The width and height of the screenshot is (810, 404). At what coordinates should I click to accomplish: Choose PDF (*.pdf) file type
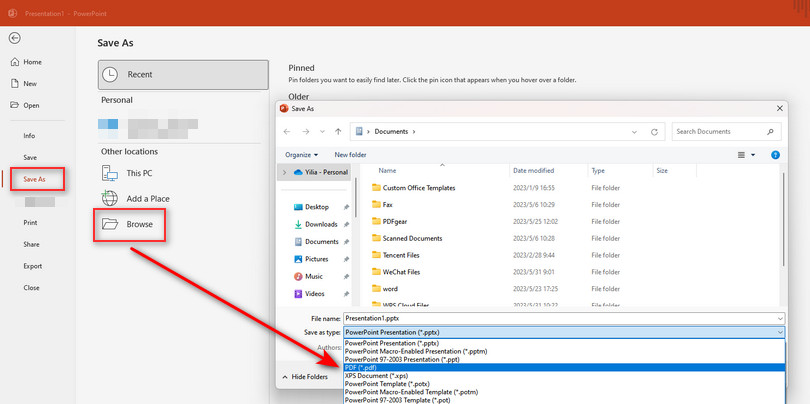pos(564,368)
